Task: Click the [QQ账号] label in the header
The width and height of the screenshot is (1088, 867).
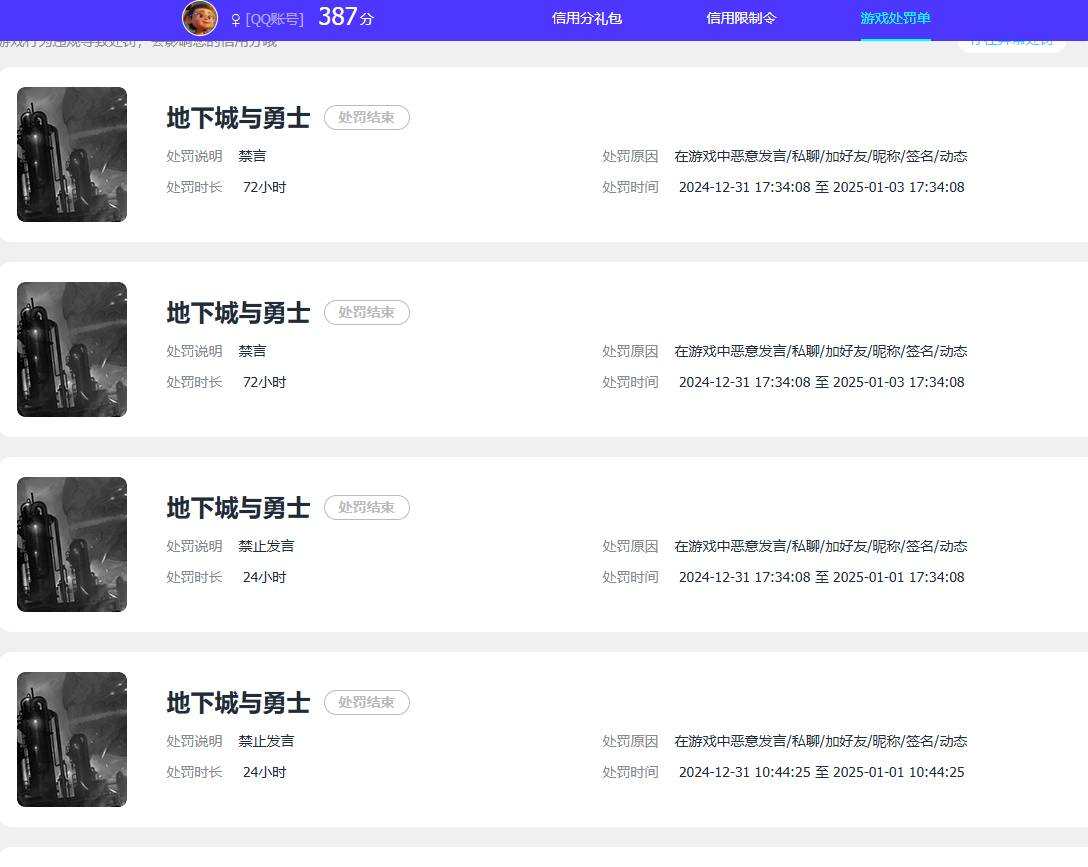Action: click(x=275, y=19)
